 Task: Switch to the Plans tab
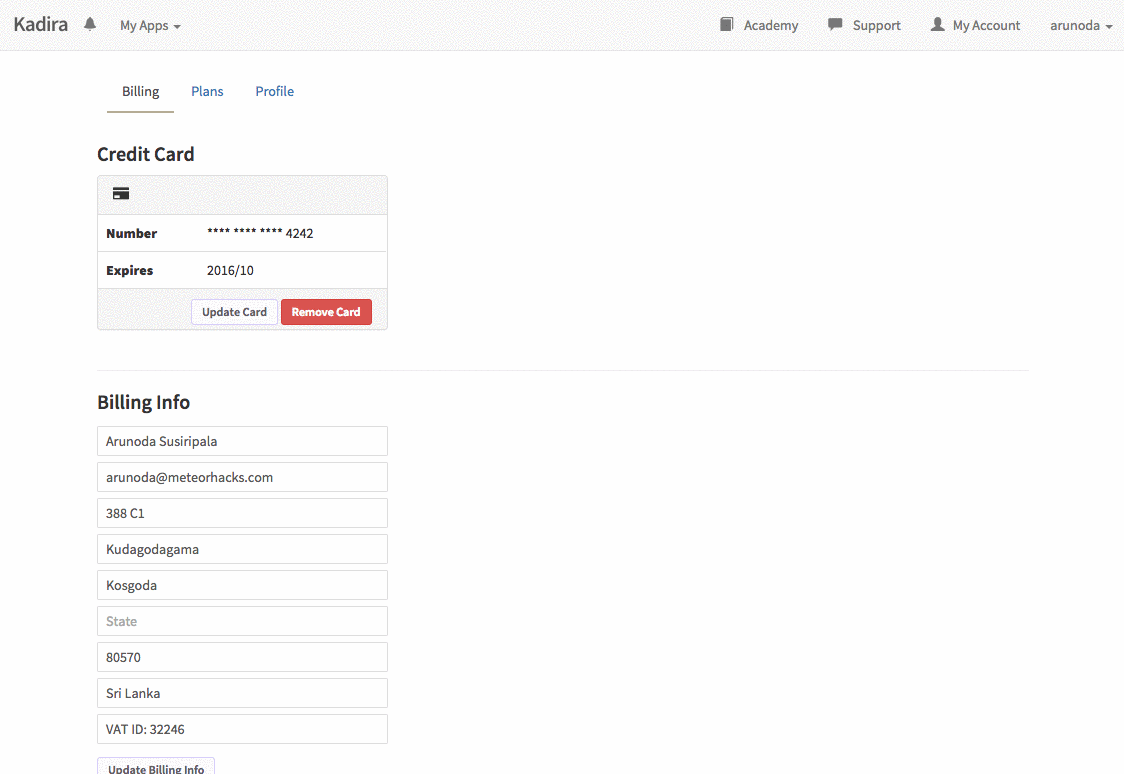pyautogui.click(x=207, y=91)
